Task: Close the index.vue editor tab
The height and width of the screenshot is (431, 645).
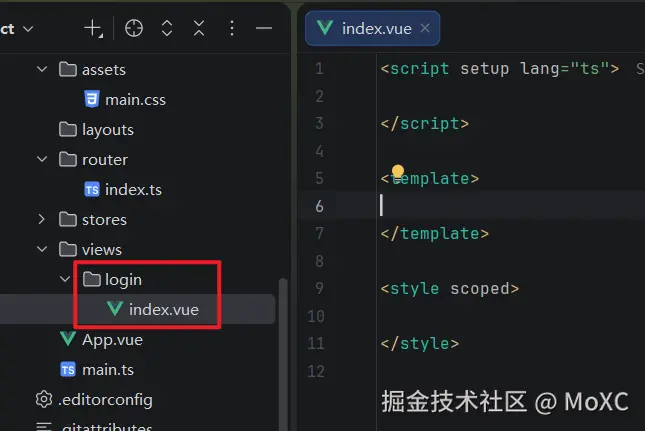Action: pyautogui.click(x=425, y=28)
